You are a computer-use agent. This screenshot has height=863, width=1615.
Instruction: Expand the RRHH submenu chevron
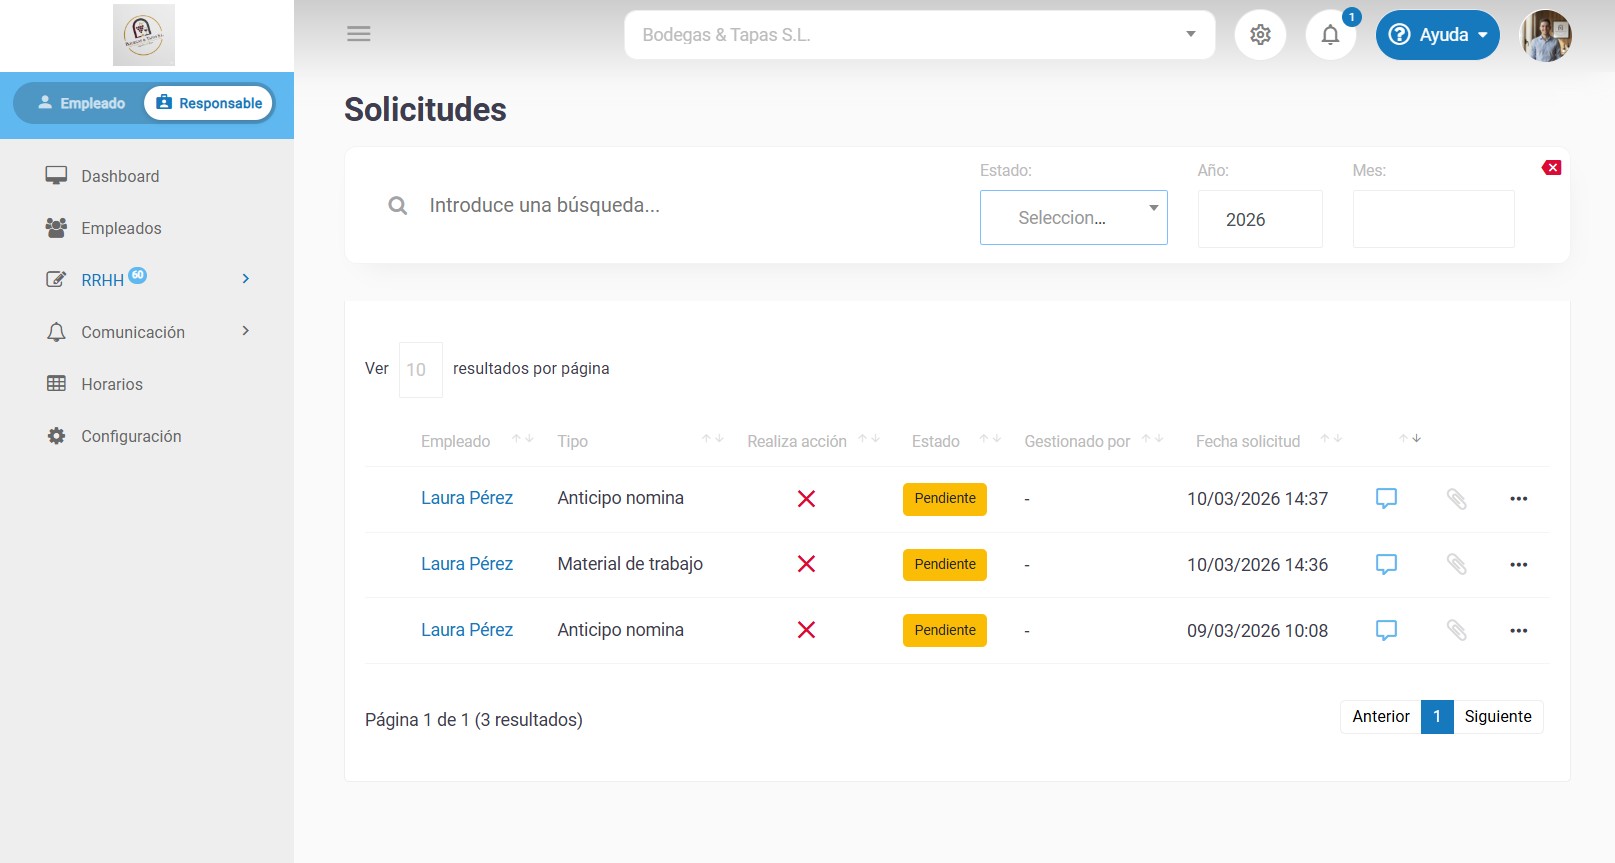[x=246, y=279]
